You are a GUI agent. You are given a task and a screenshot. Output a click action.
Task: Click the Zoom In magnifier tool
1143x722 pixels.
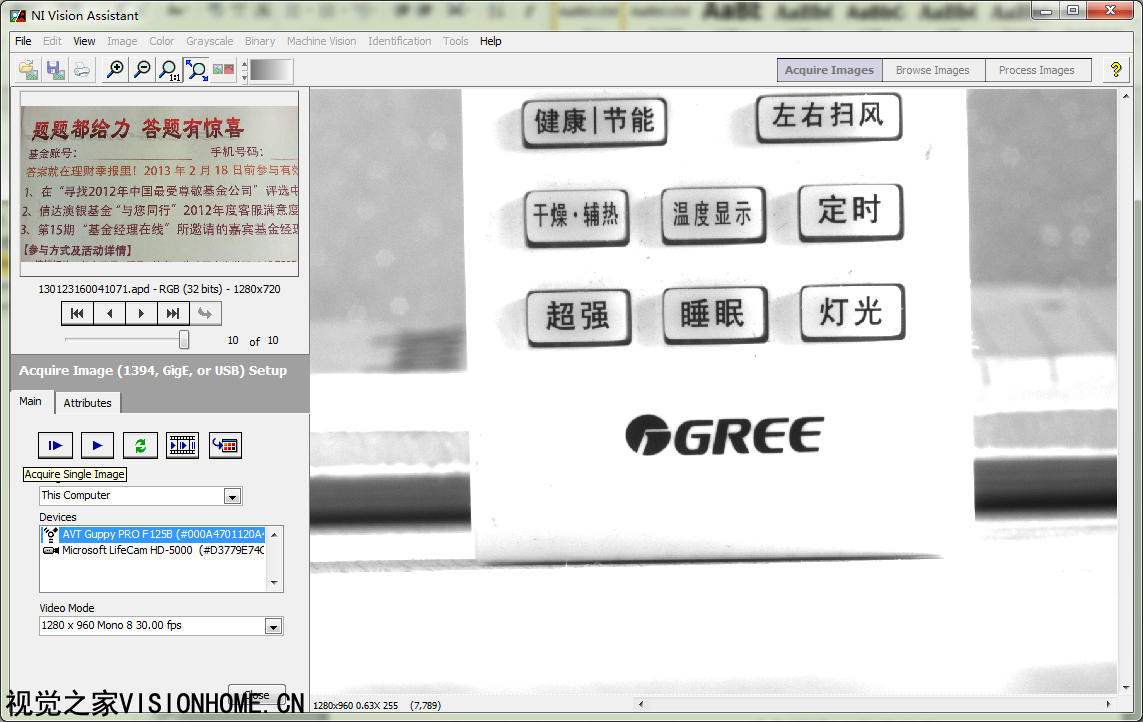click(x=114, y=70)
